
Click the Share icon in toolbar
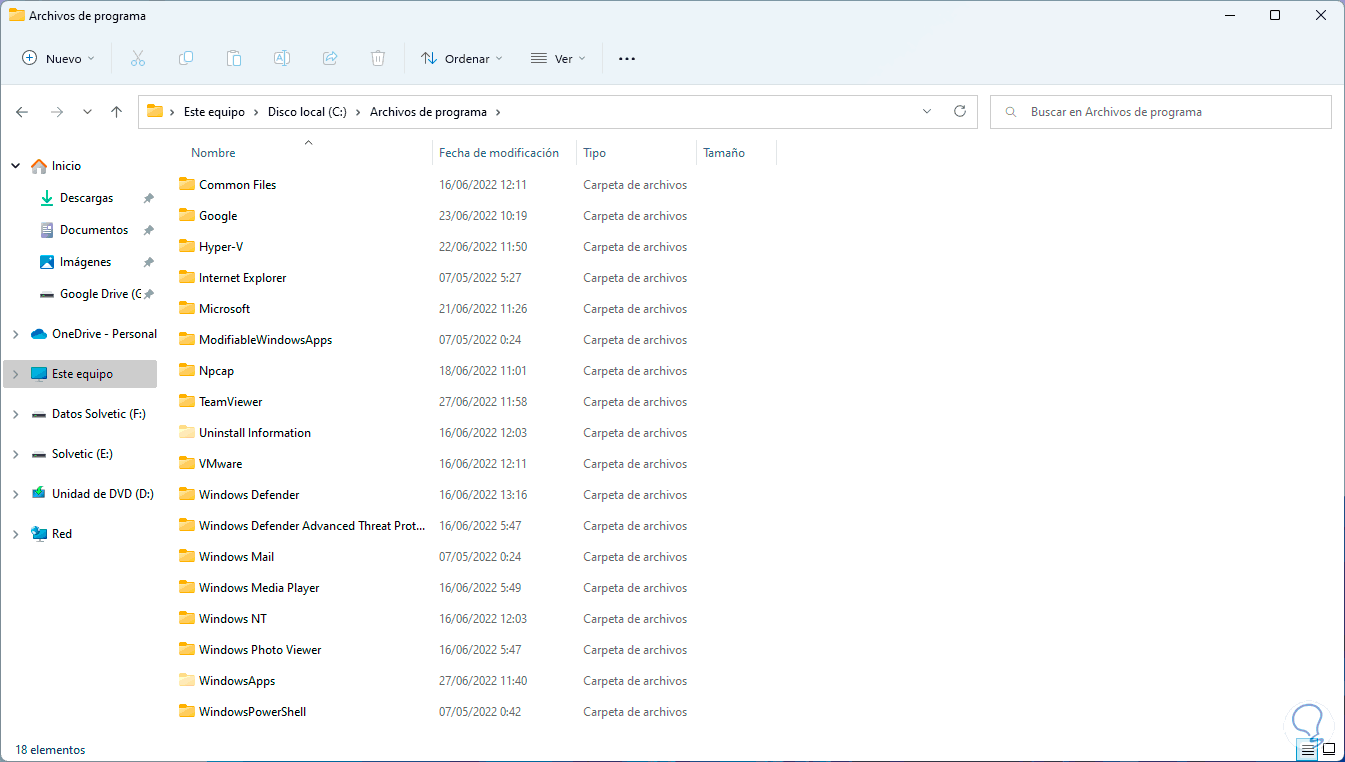[x=330, y=59]
